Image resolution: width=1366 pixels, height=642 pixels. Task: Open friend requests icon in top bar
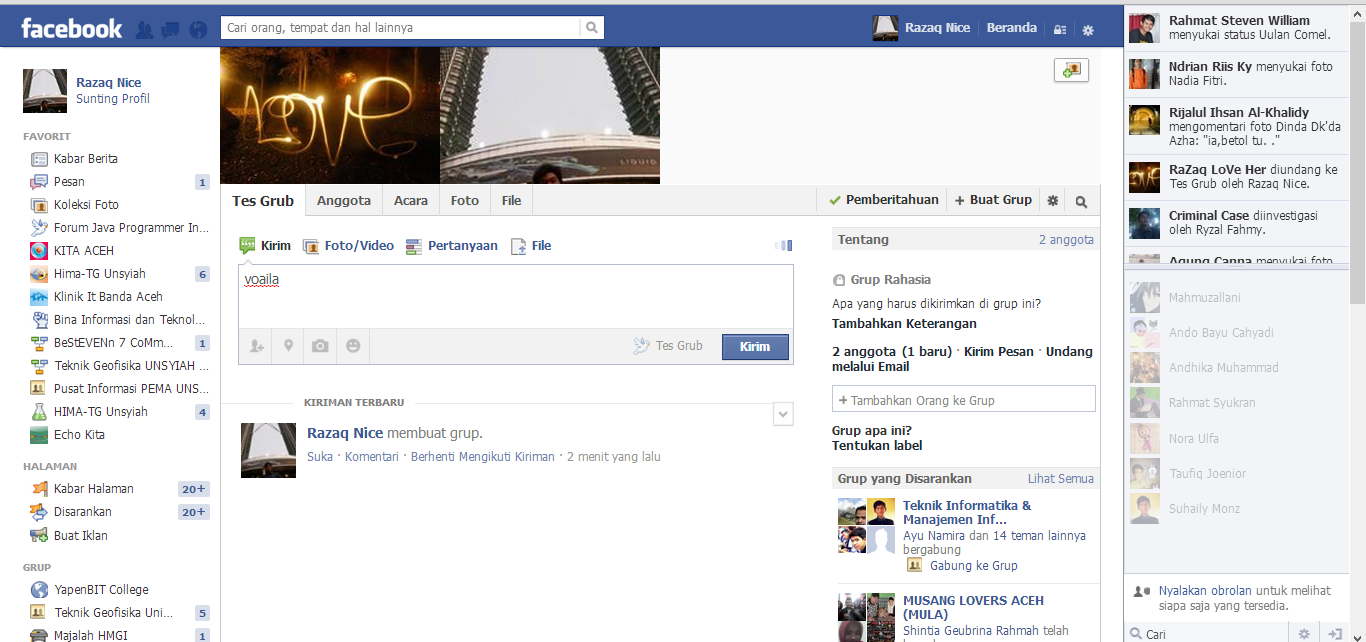tap(144, 30)
